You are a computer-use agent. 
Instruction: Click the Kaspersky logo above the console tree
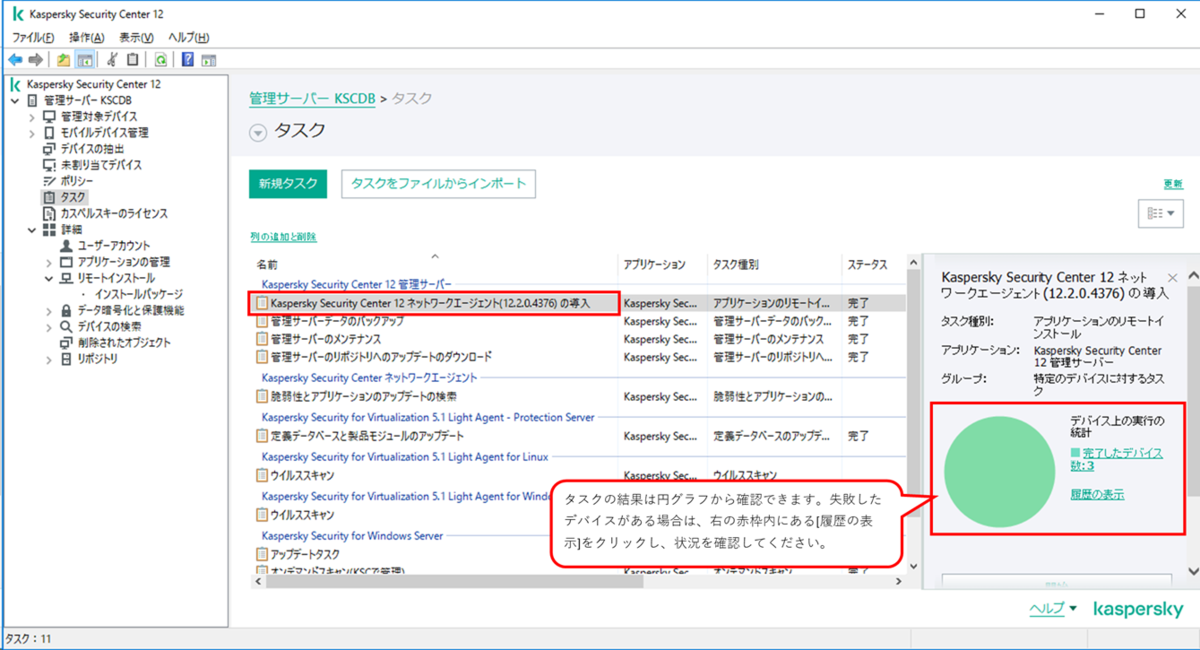click(x=14, y=84)
